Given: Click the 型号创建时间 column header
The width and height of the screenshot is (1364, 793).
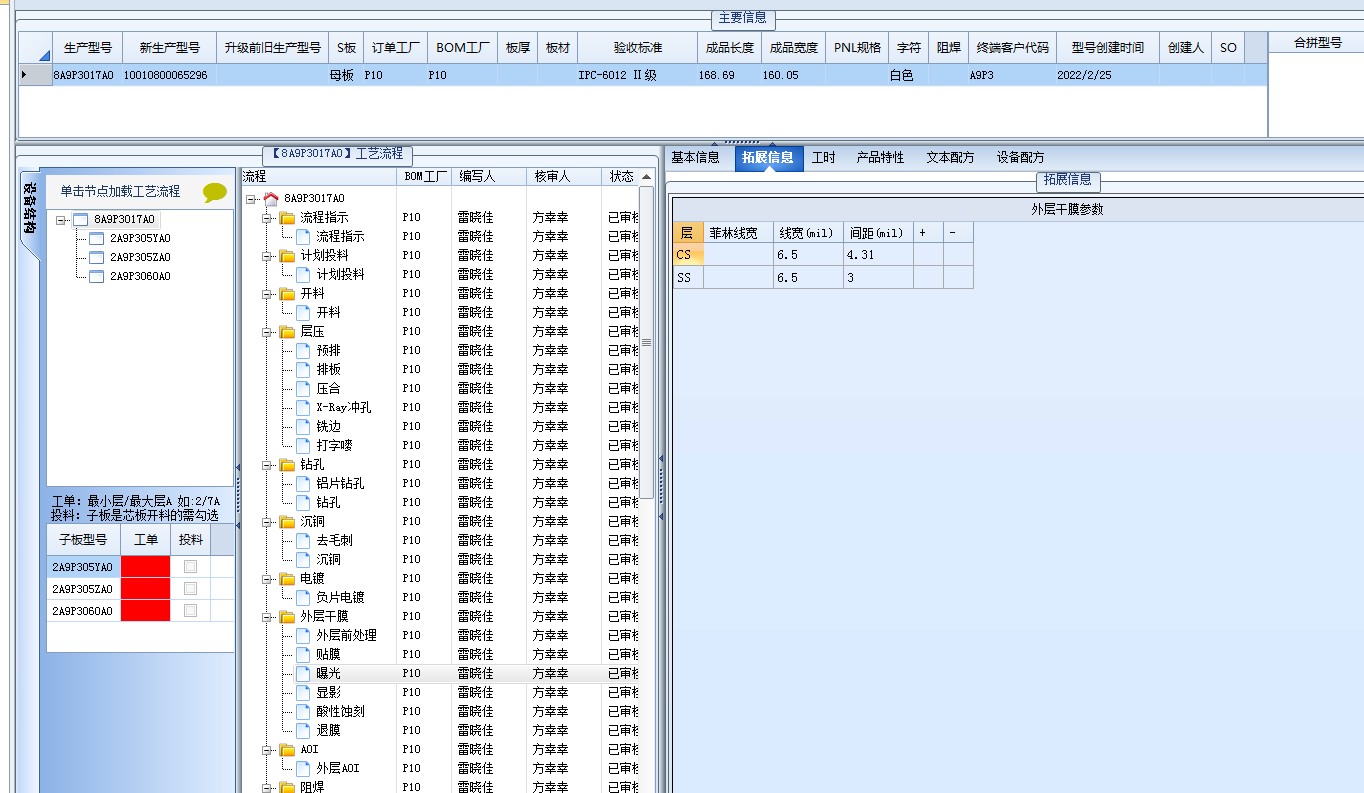Looking at the screenshot, I should 1107,48.
